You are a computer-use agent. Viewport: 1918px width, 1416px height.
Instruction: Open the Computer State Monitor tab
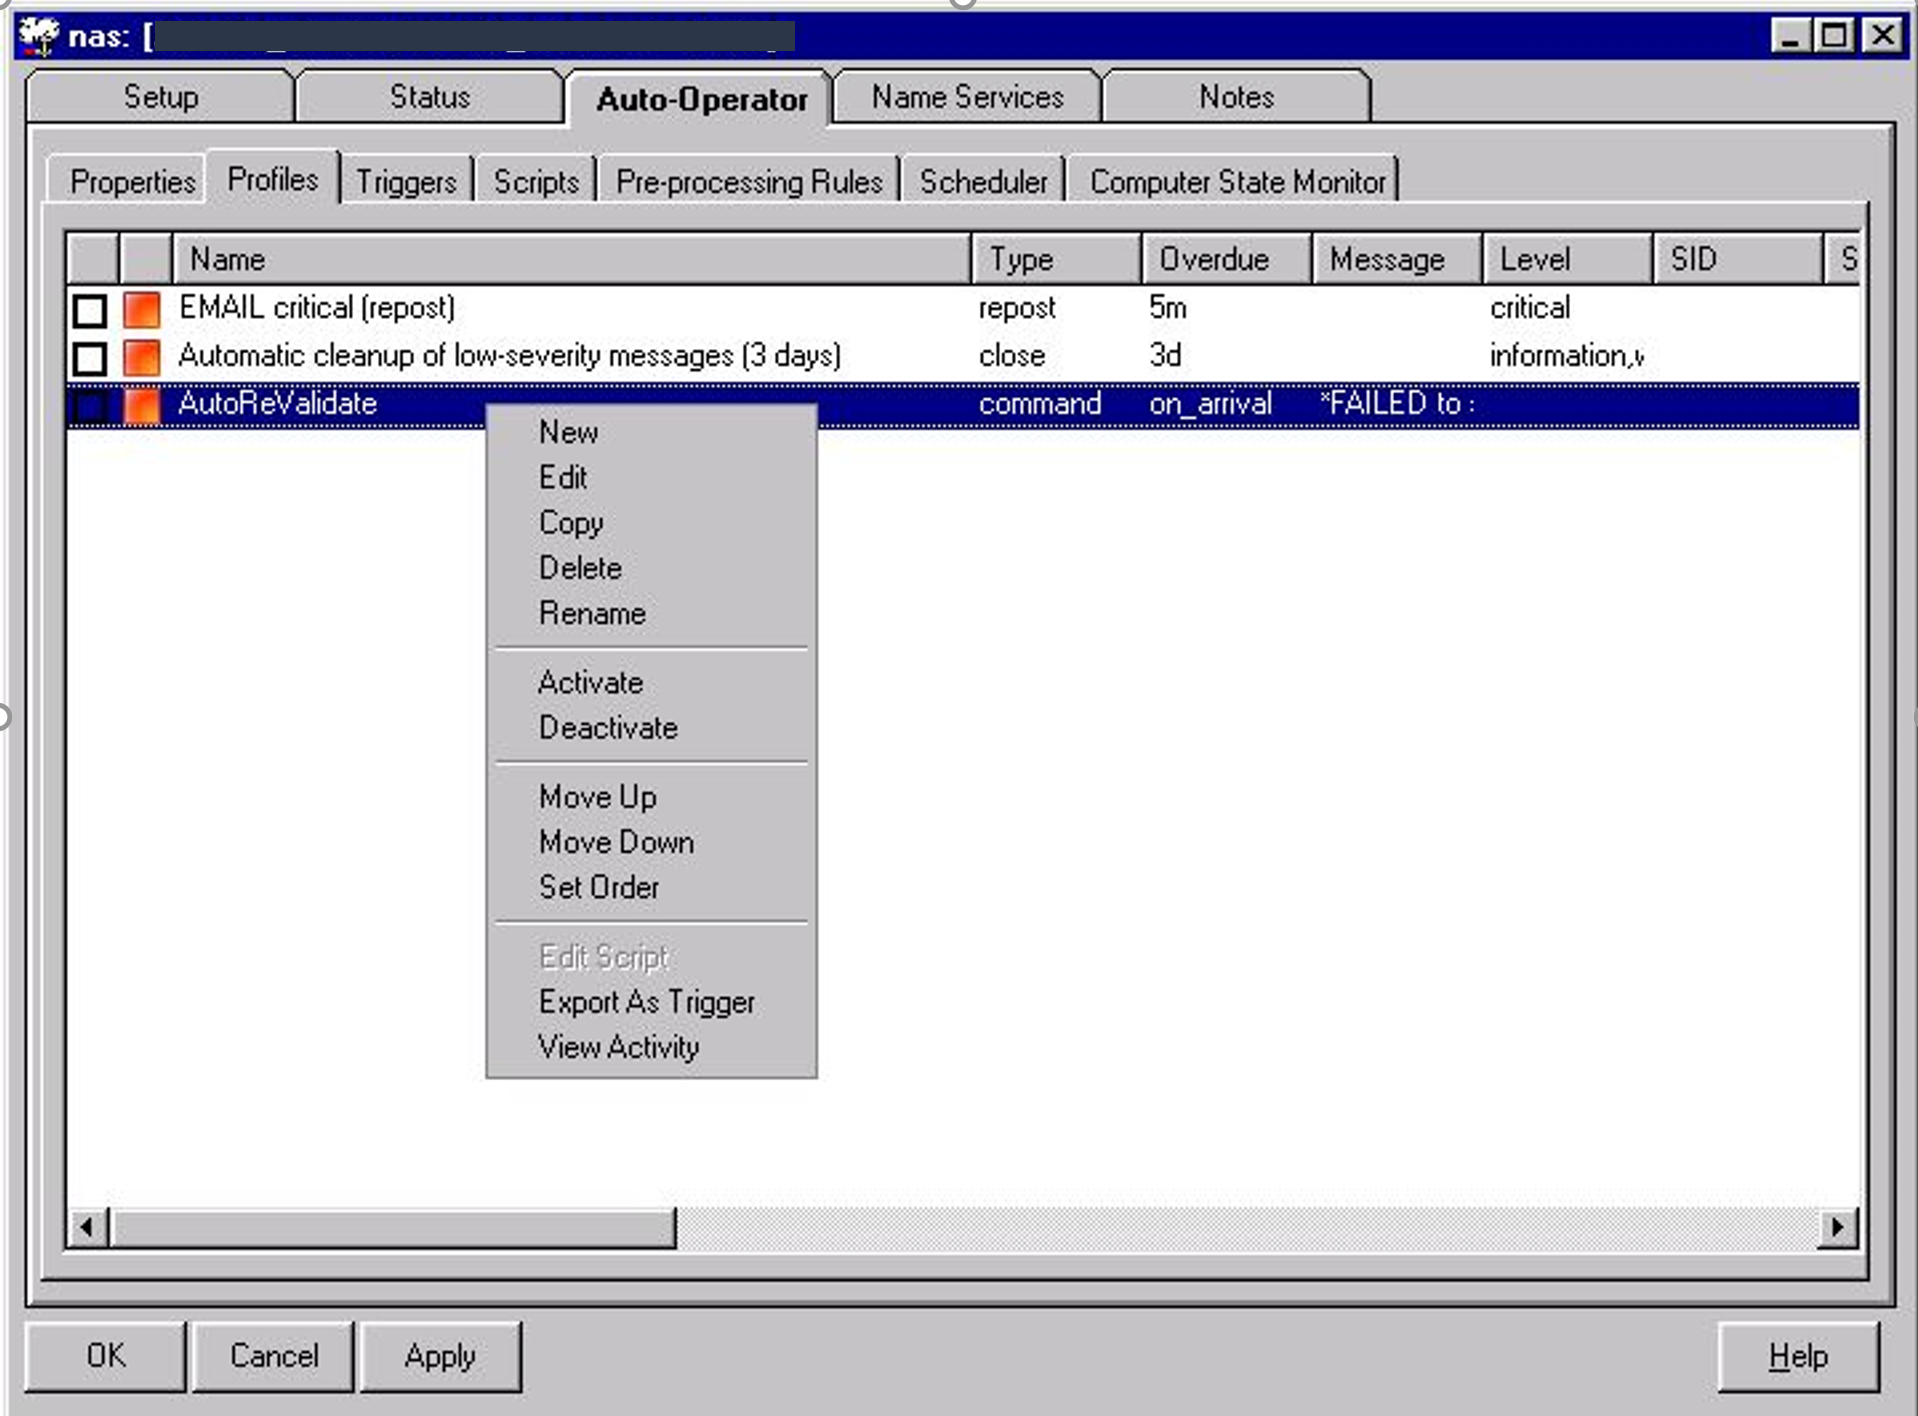coord(1237,181)
